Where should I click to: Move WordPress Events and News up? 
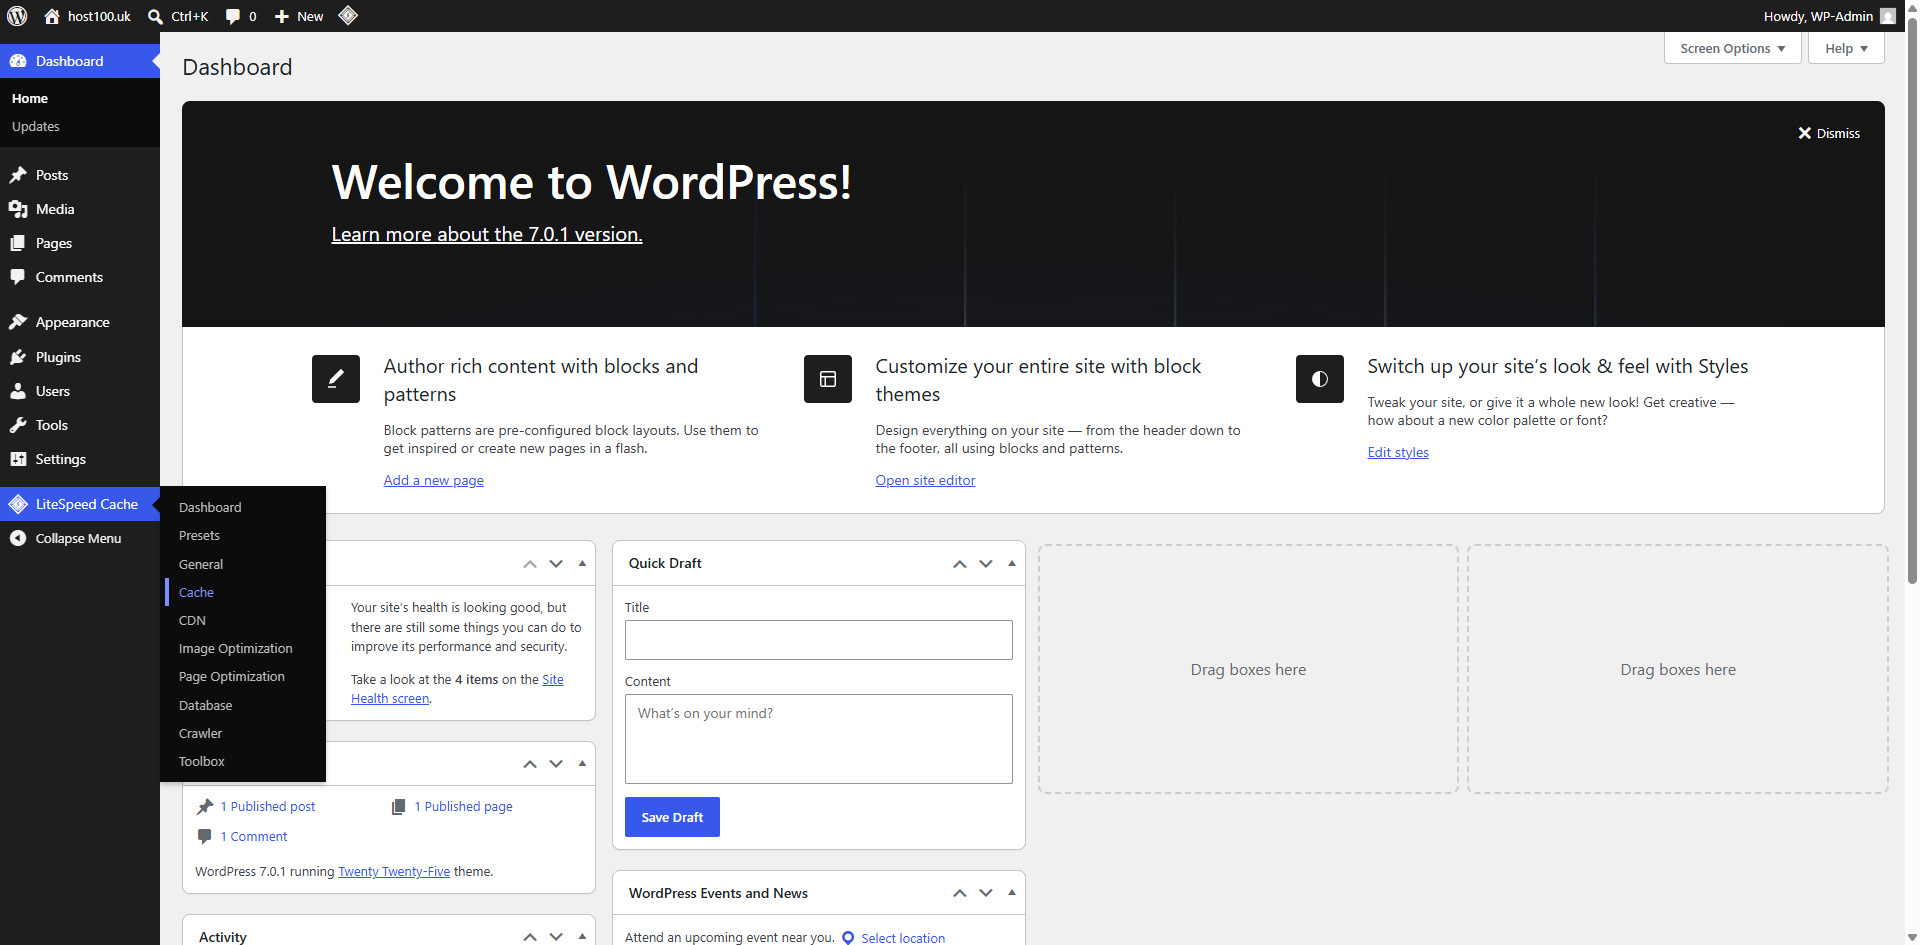[960, 893]
